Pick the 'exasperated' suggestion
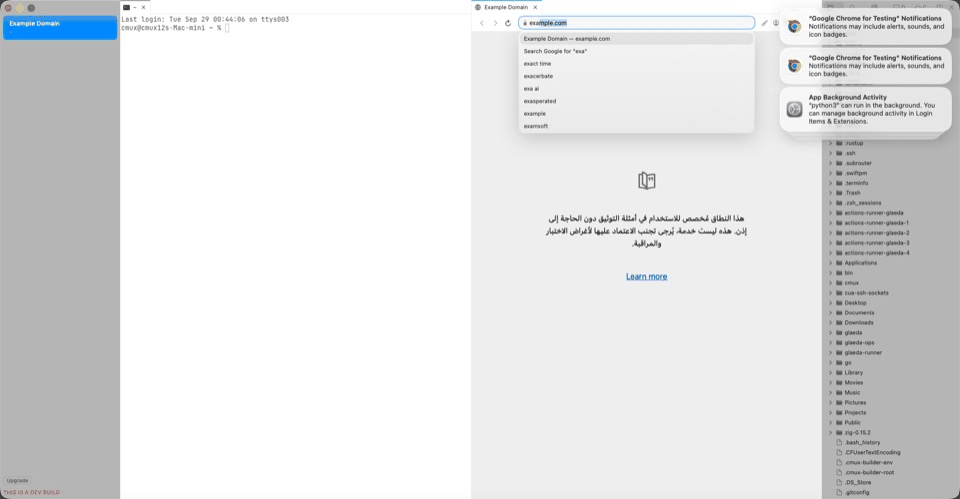Viewport: 960px width, 499px height. [x=636, y=101]
